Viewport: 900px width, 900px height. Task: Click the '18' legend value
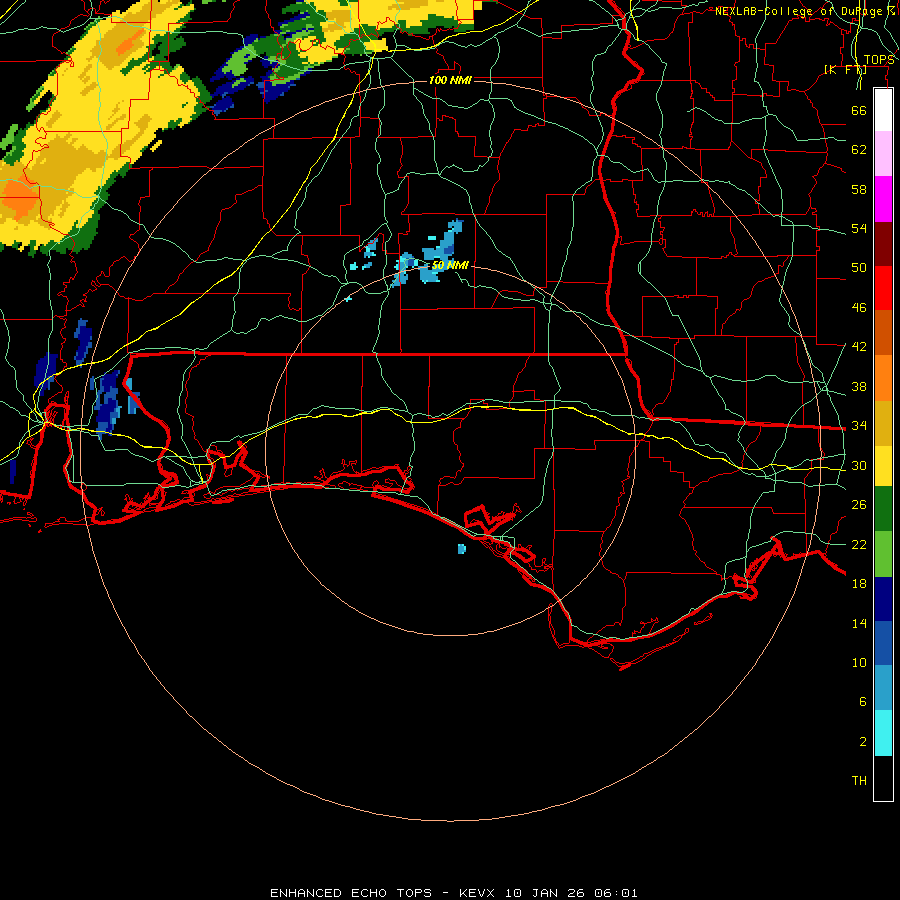pos(859,584)
